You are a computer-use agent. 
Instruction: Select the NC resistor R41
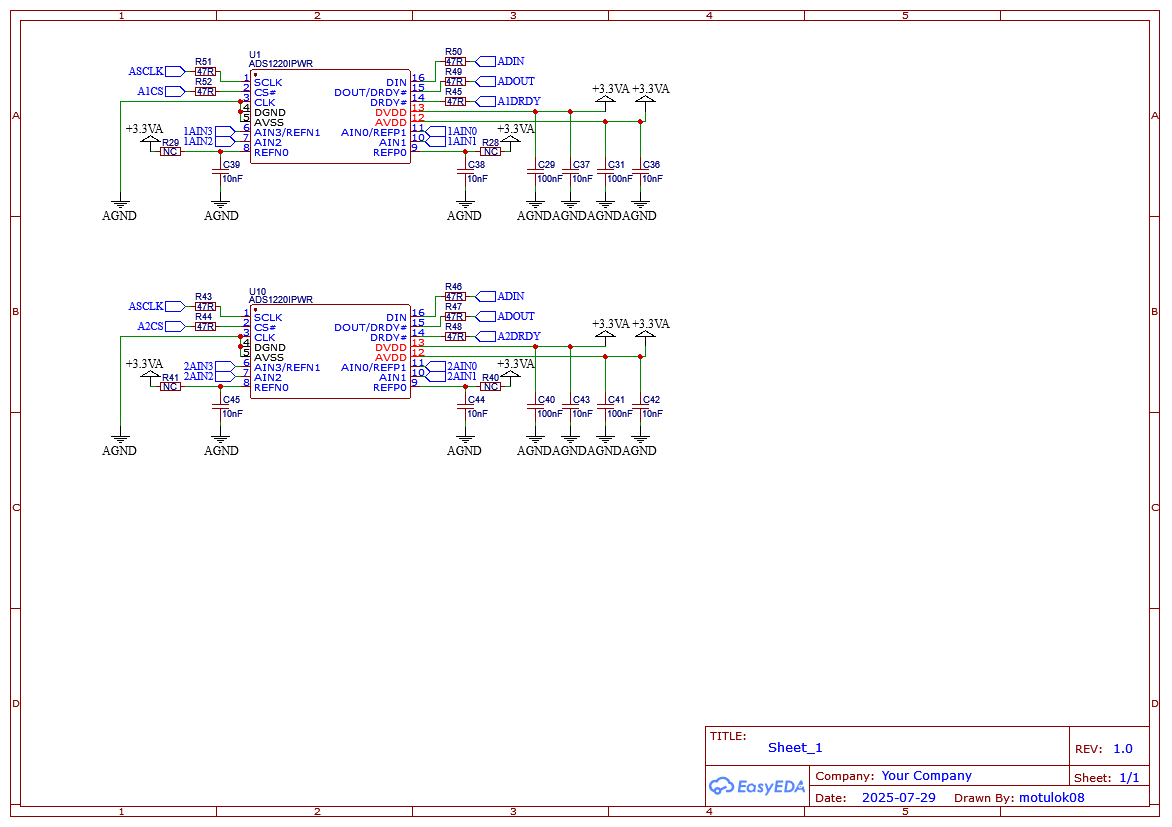[x=170, y=387]
